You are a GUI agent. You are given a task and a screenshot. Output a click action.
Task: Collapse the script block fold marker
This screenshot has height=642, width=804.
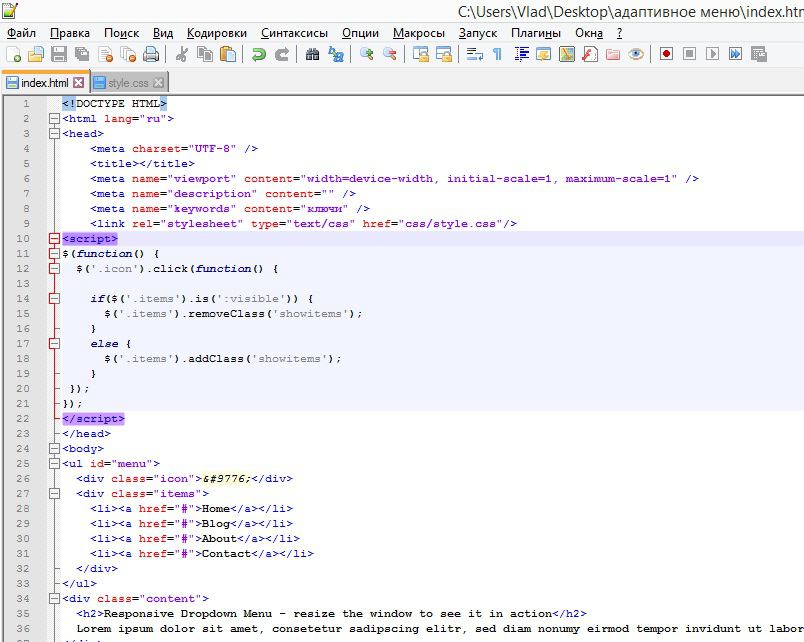54,239
